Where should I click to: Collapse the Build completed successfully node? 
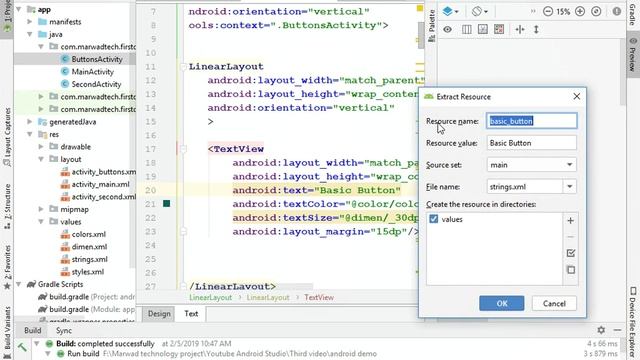[x=37, y=344]
